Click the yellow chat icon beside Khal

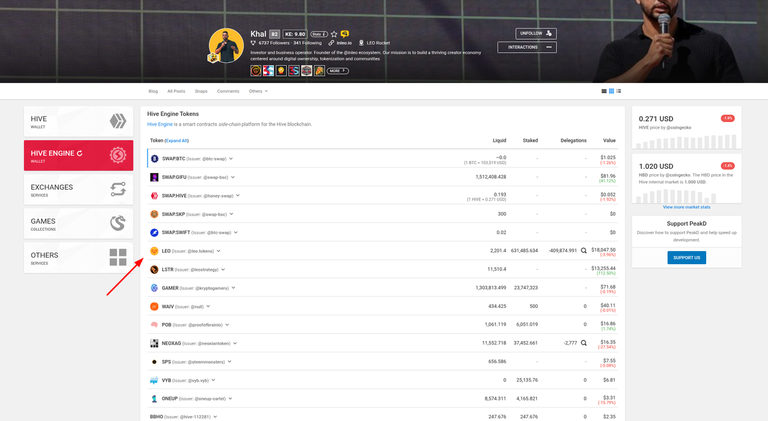[x=345, y=34]
